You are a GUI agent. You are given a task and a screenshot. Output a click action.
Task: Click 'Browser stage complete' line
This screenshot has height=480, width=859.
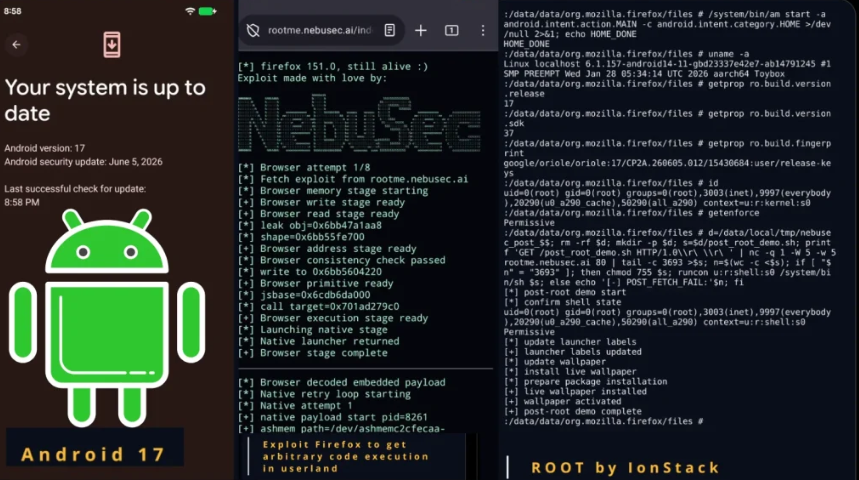(312, 353)
